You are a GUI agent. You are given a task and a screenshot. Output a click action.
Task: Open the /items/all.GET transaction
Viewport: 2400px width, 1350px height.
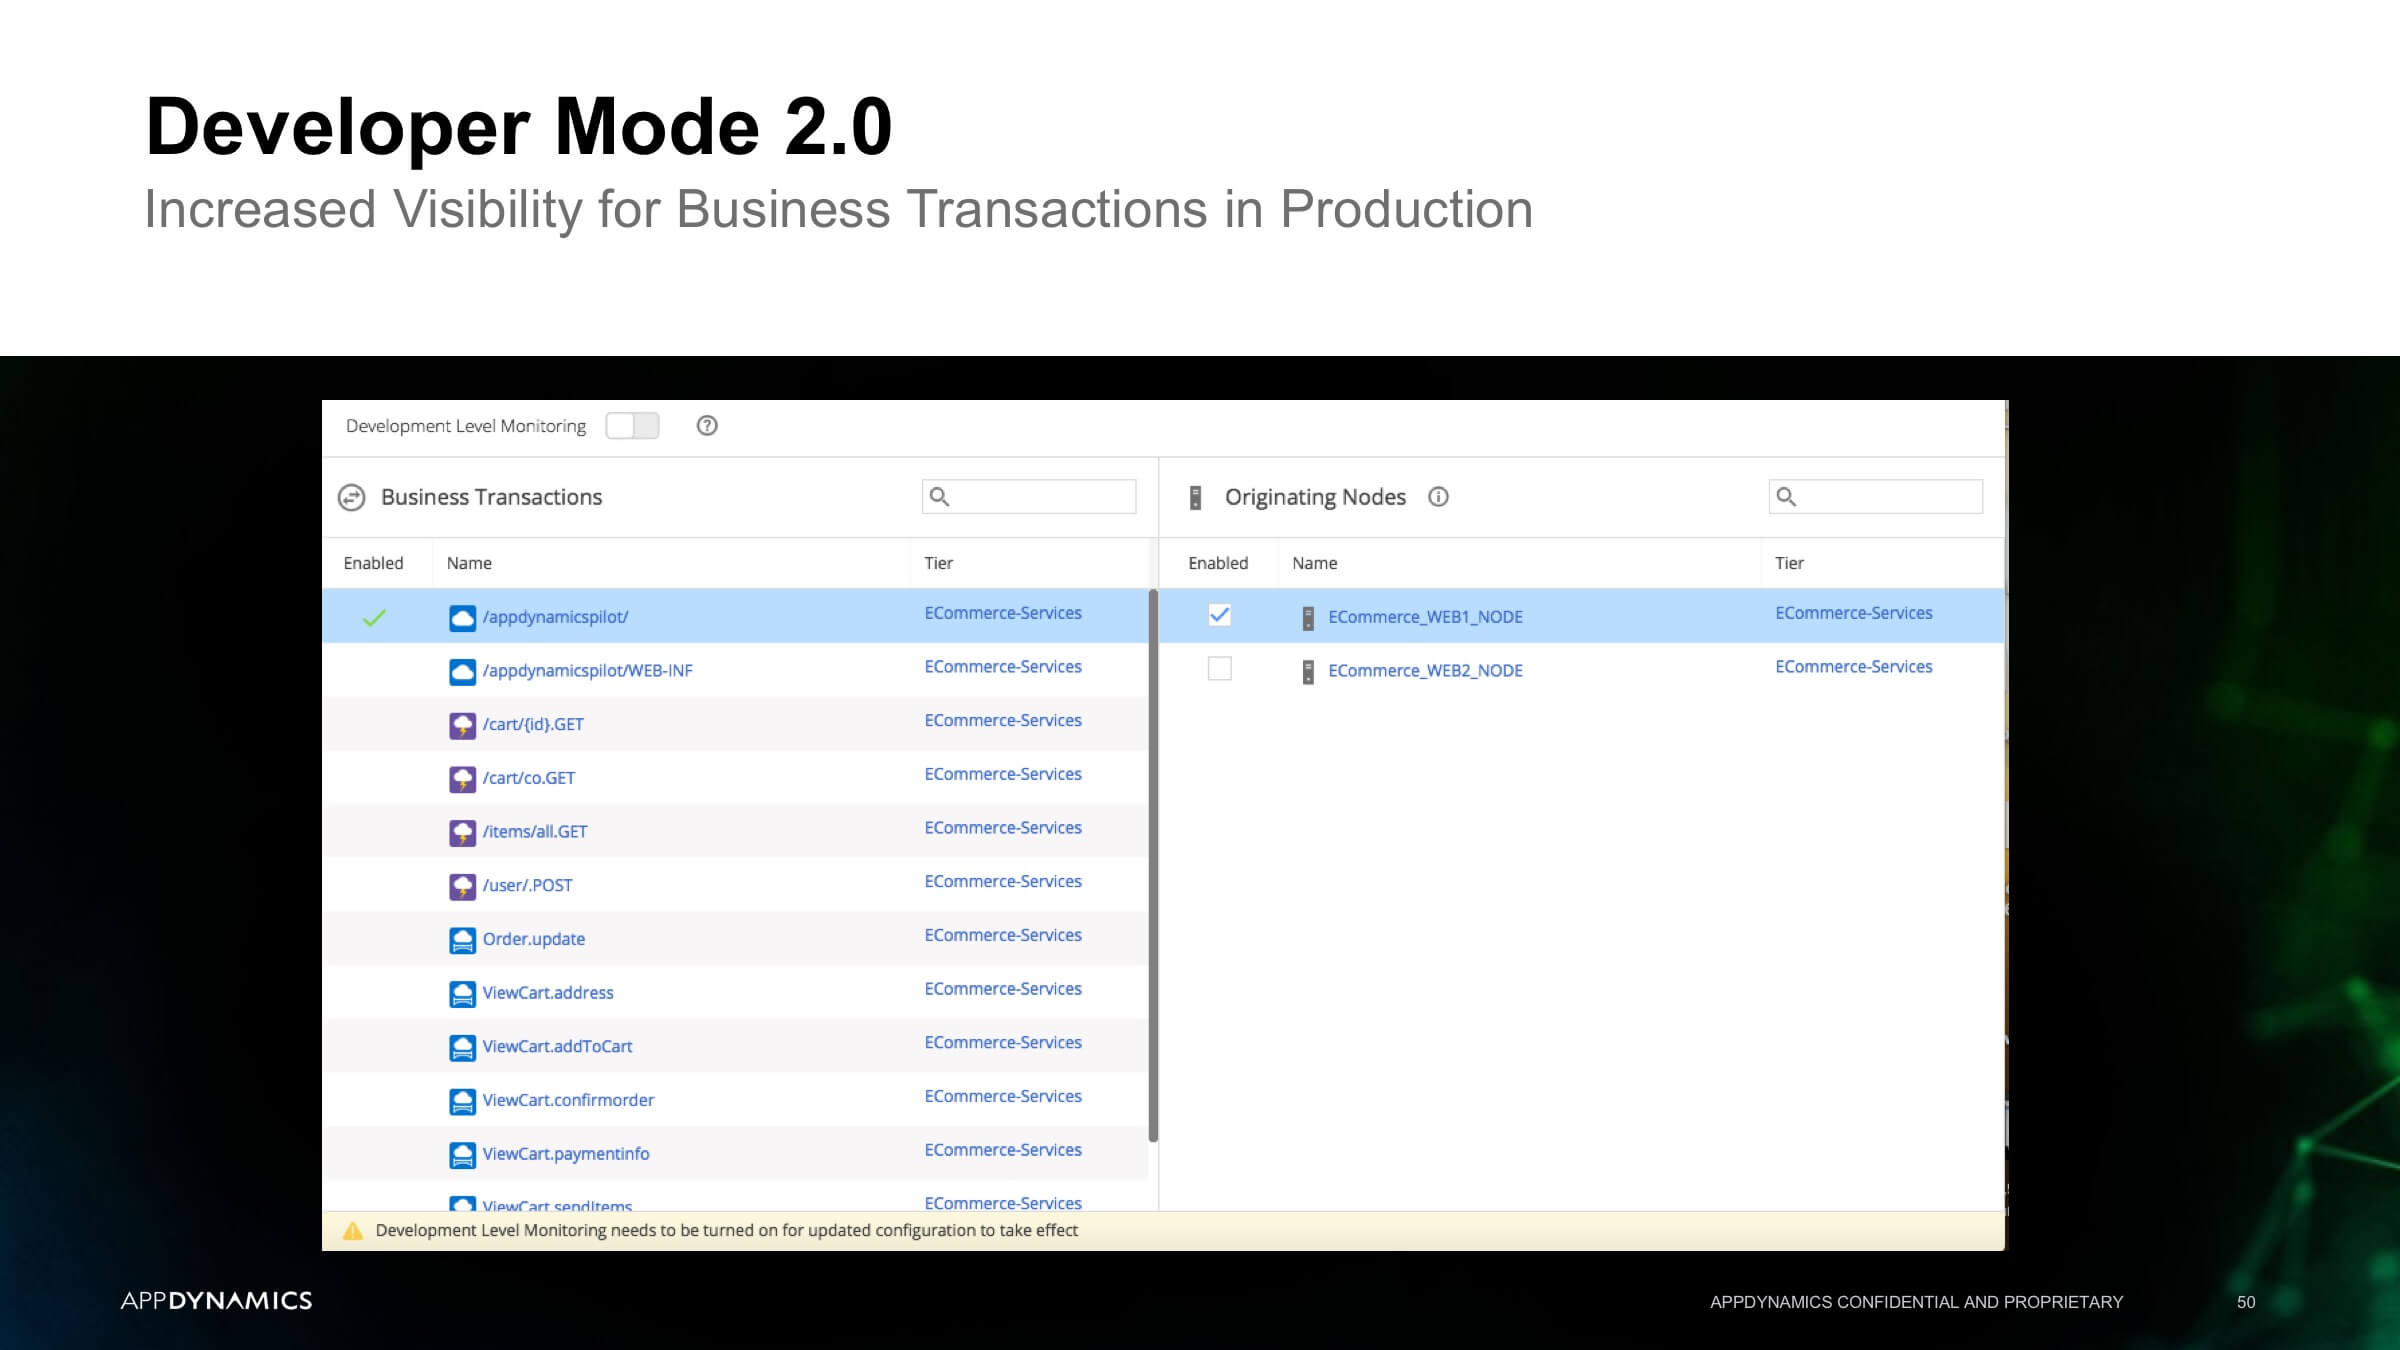(535, 832)
